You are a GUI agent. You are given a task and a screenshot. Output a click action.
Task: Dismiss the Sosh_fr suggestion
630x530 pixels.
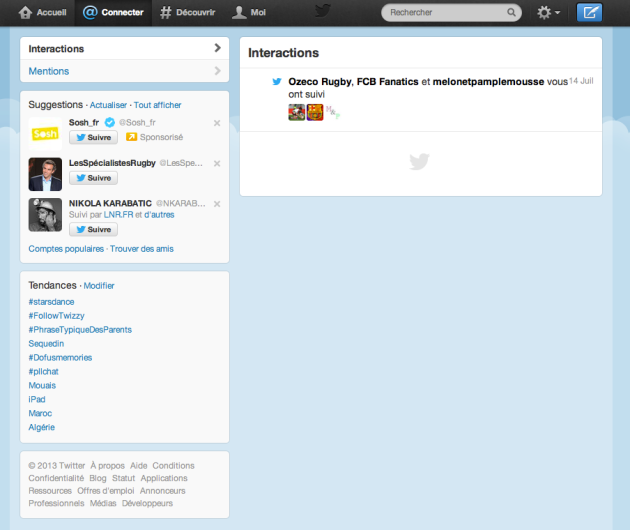217,123
